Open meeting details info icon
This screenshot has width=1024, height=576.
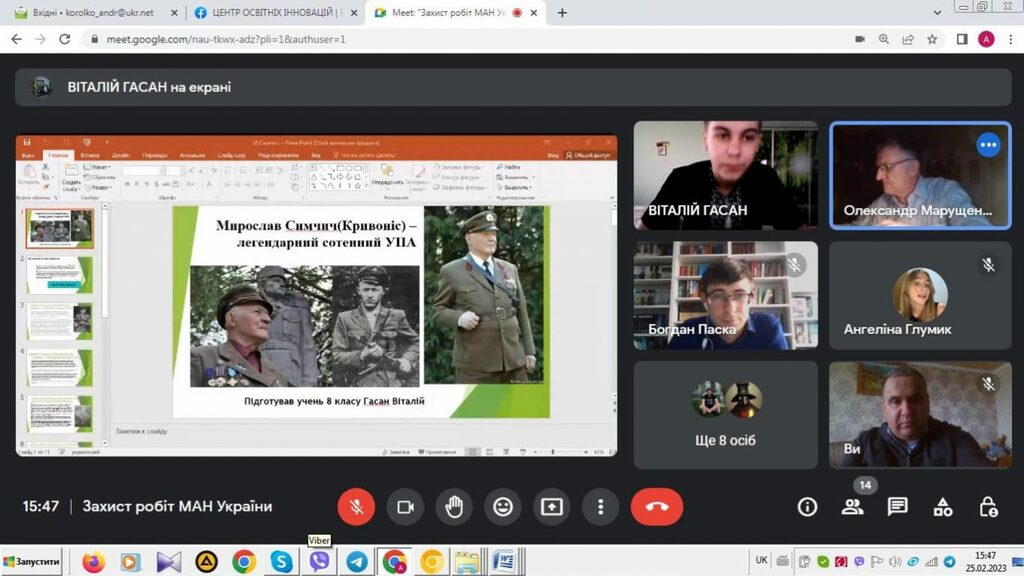(807, 507)
